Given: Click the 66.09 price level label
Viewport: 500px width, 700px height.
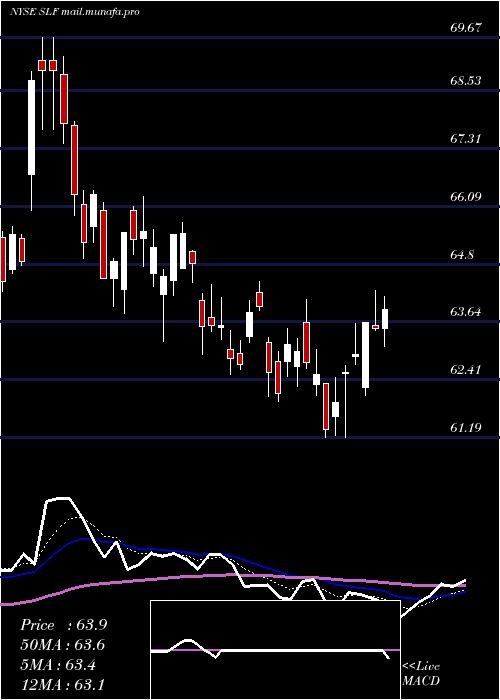Looking at the screenshot, I should click(x=466, y=196).
